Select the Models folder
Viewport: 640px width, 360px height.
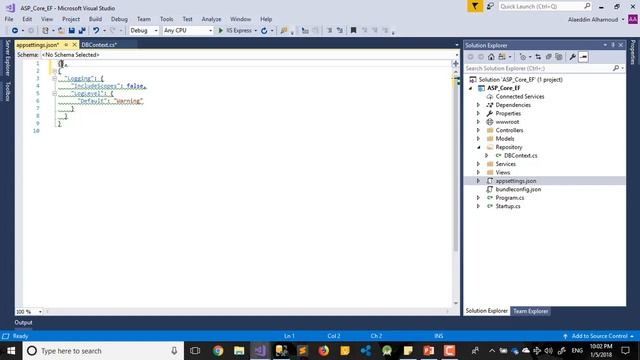pos(505,139)
